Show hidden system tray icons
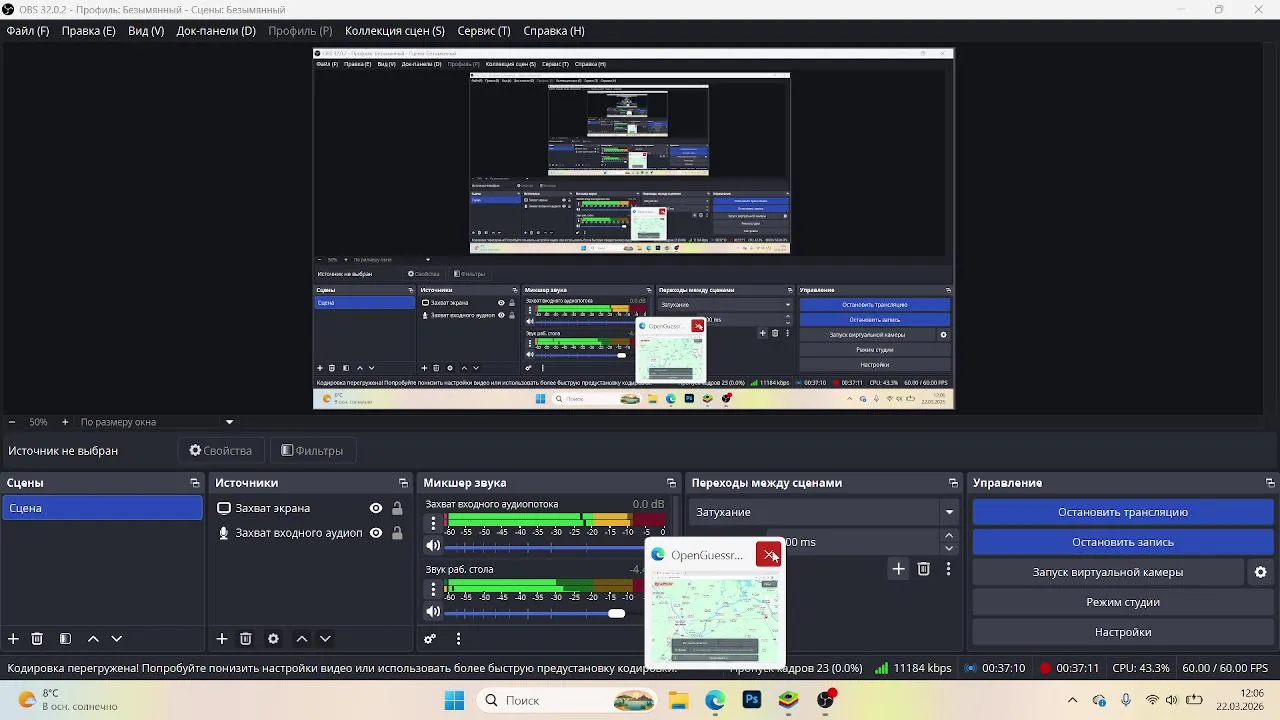Image resolution: width=1280 pixels, height=720 pixels. pos(1073,700)
